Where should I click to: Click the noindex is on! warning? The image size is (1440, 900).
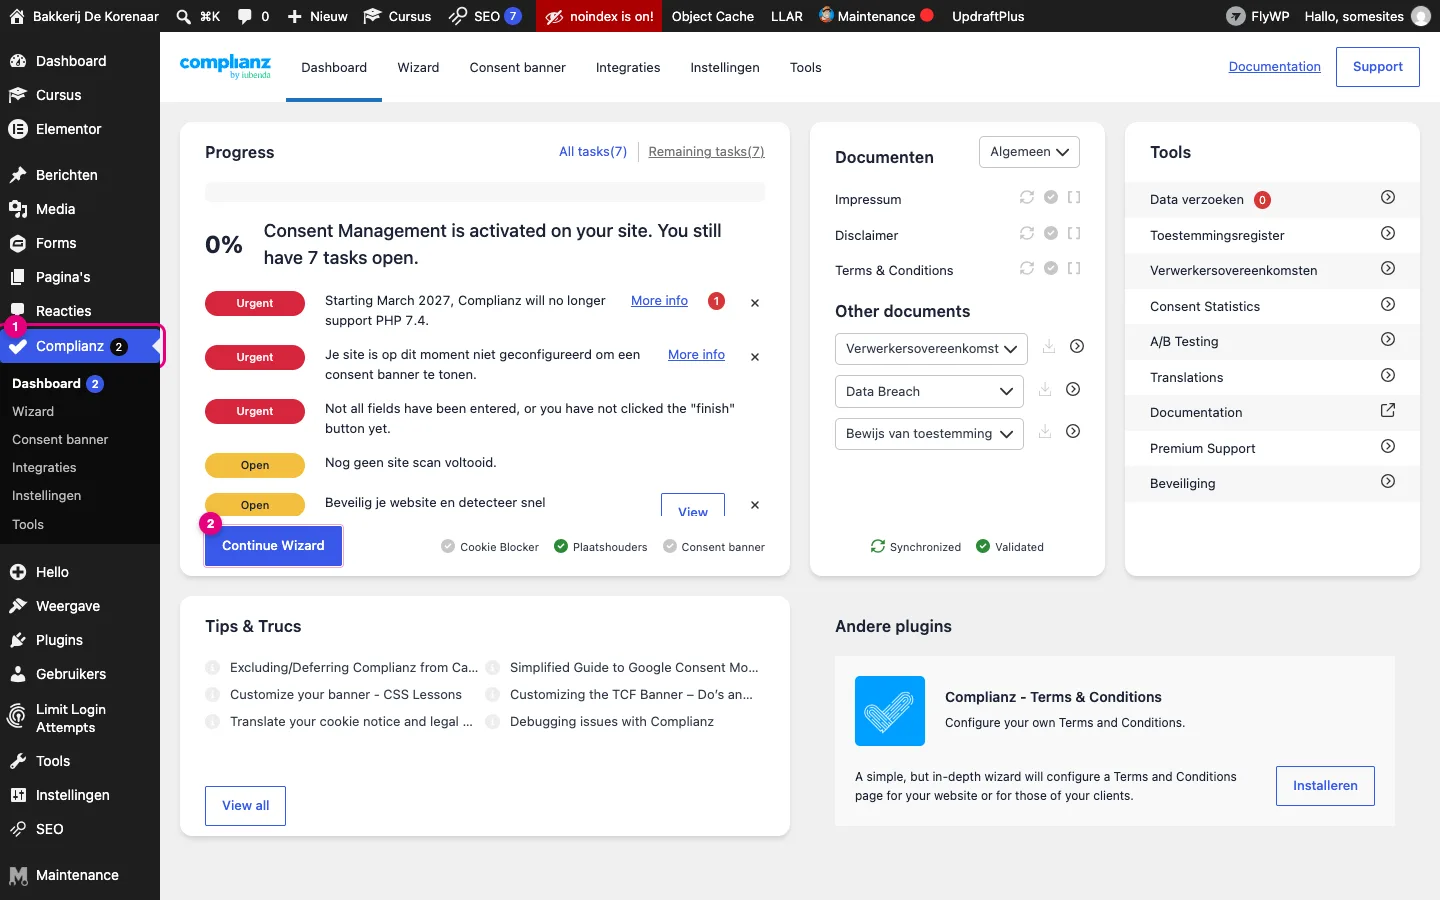coord(600,16)
